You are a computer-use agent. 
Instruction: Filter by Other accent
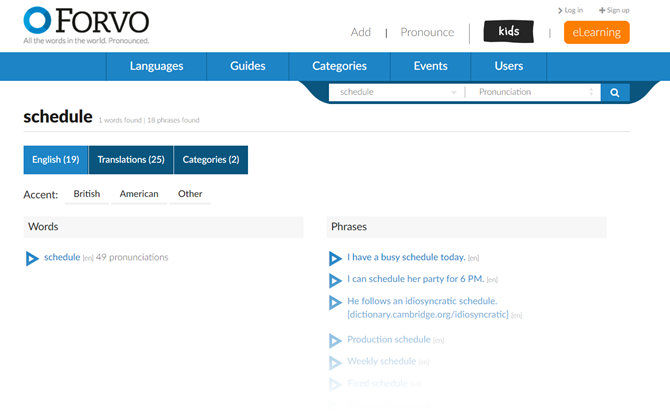click(190, 194)
